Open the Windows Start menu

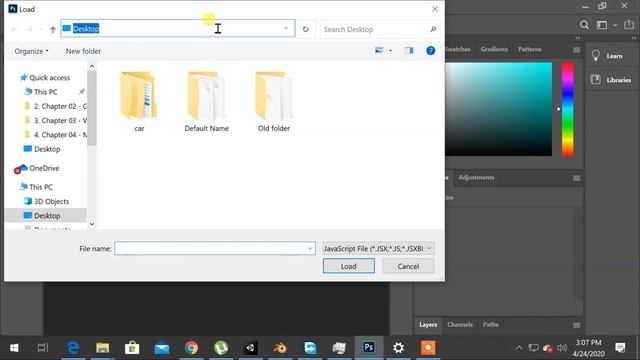tap(14, 348)
